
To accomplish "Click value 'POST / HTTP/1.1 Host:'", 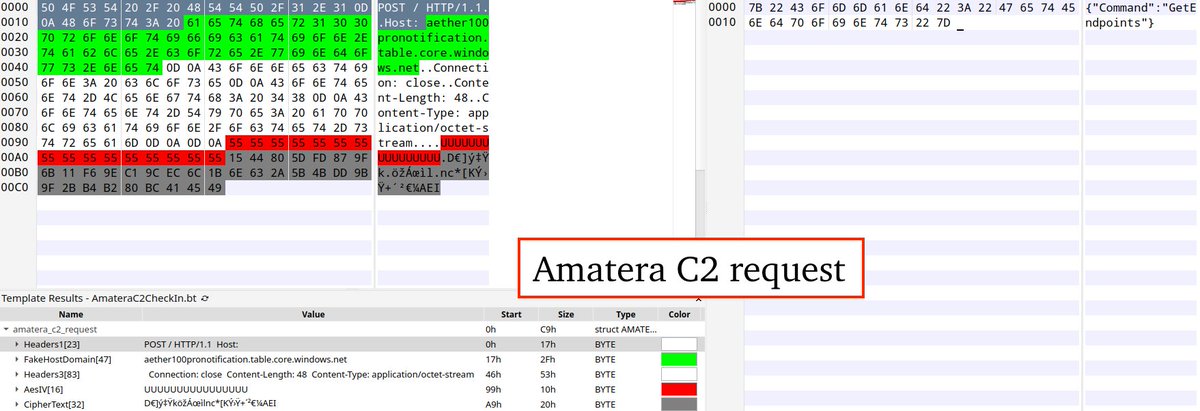I will click(192, 343).
